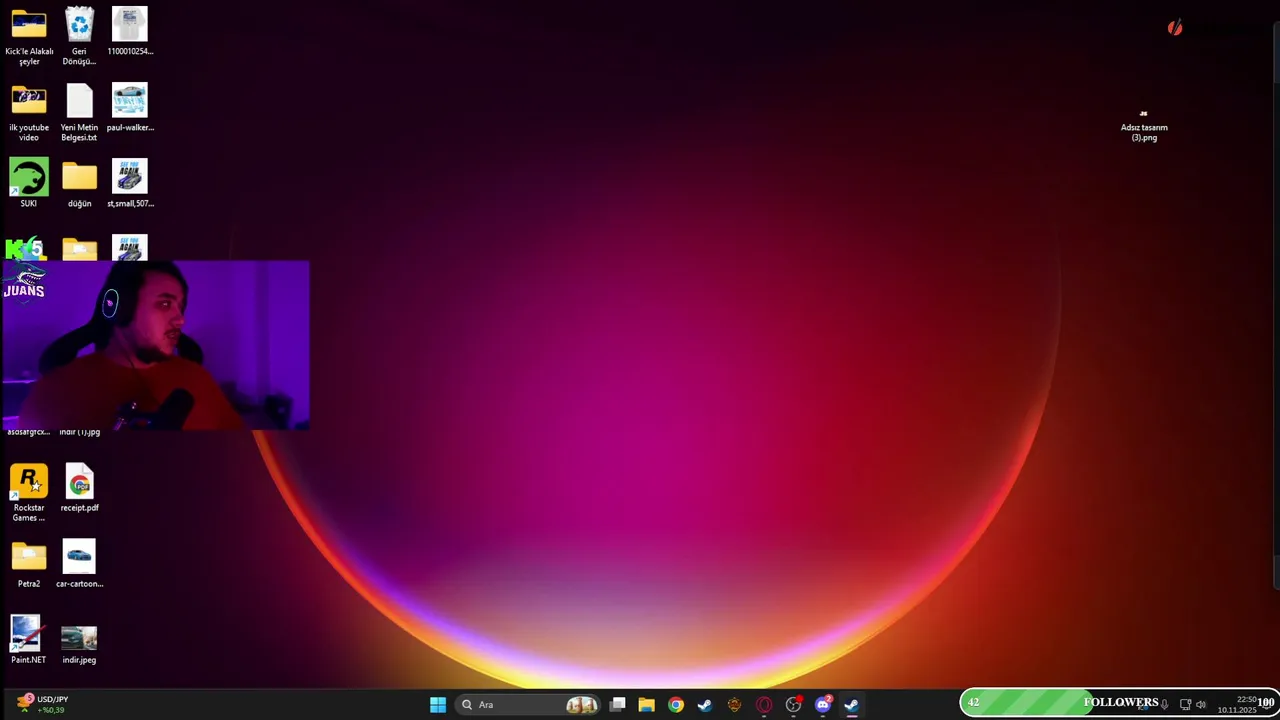The image size is (1280, 720).
Task: Open File Explorer from taskbar
Action: pos(647,705)
